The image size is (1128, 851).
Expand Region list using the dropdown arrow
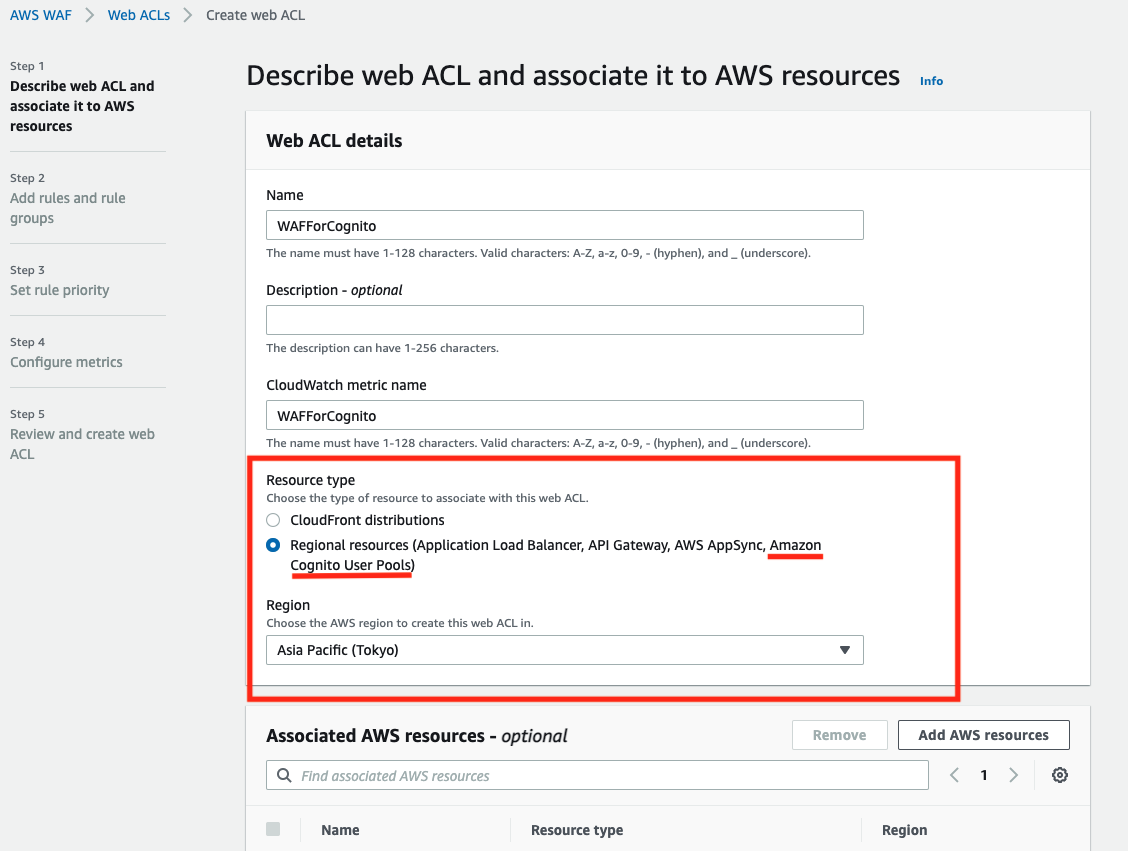[845, 650]
